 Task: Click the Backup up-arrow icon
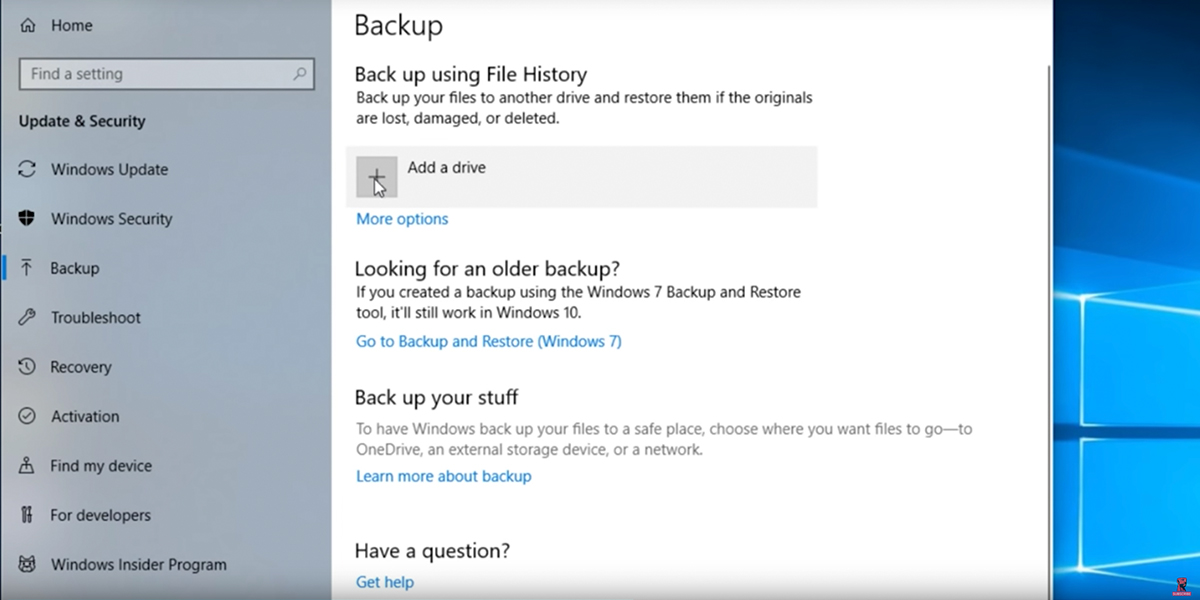tap(25, 268)
